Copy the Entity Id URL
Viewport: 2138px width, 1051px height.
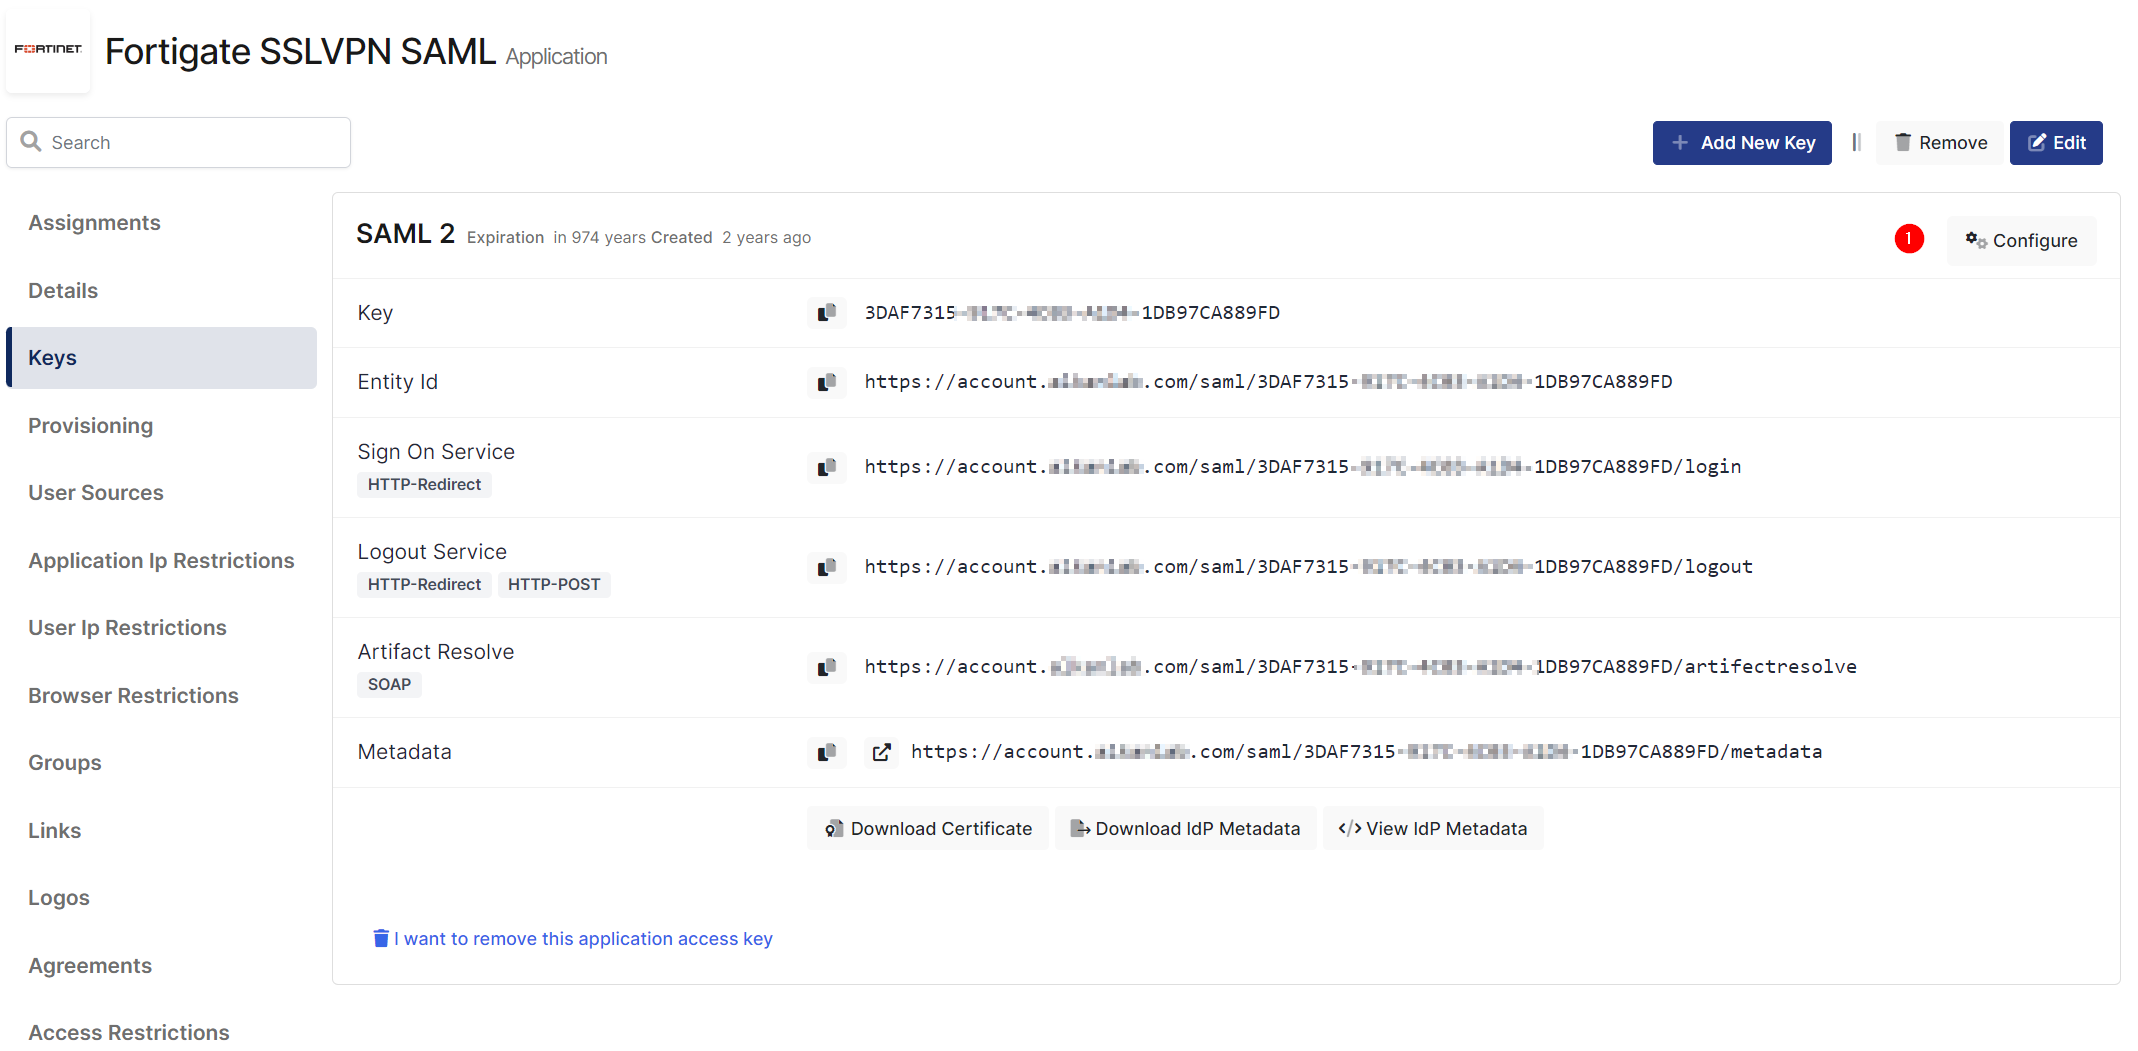point(826,382)
